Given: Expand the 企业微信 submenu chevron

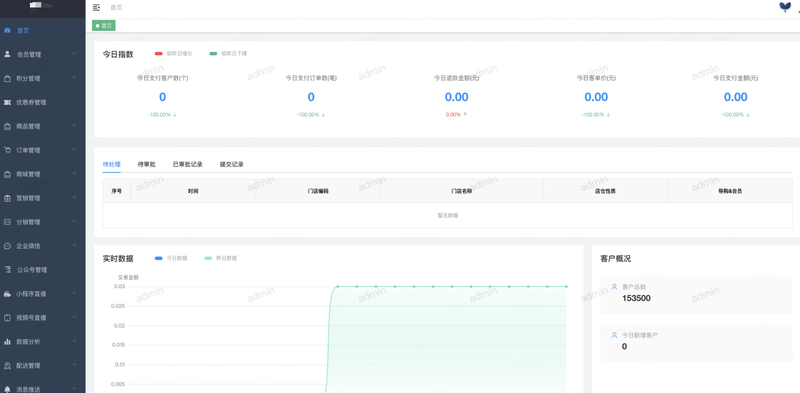Looking at the screenshot, I should [x=74, y=245].
